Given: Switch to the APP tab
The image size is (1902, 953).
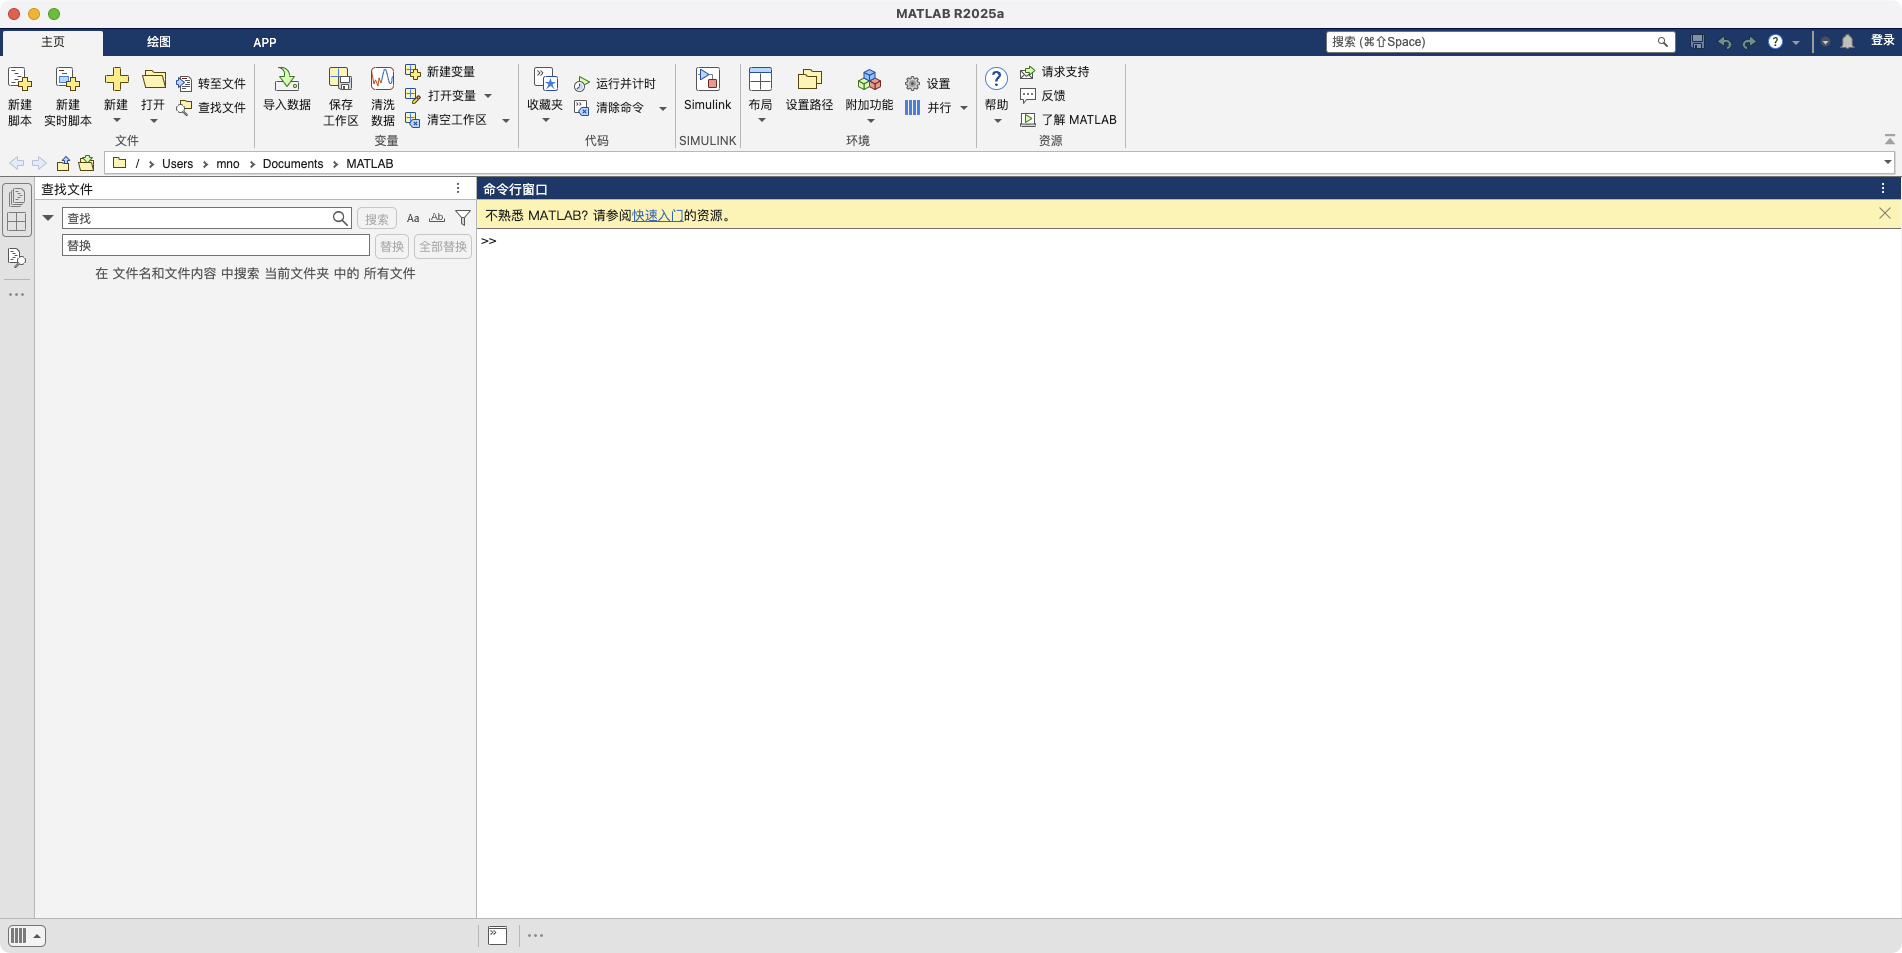Looking at the screenshot, I should [264, 42].
